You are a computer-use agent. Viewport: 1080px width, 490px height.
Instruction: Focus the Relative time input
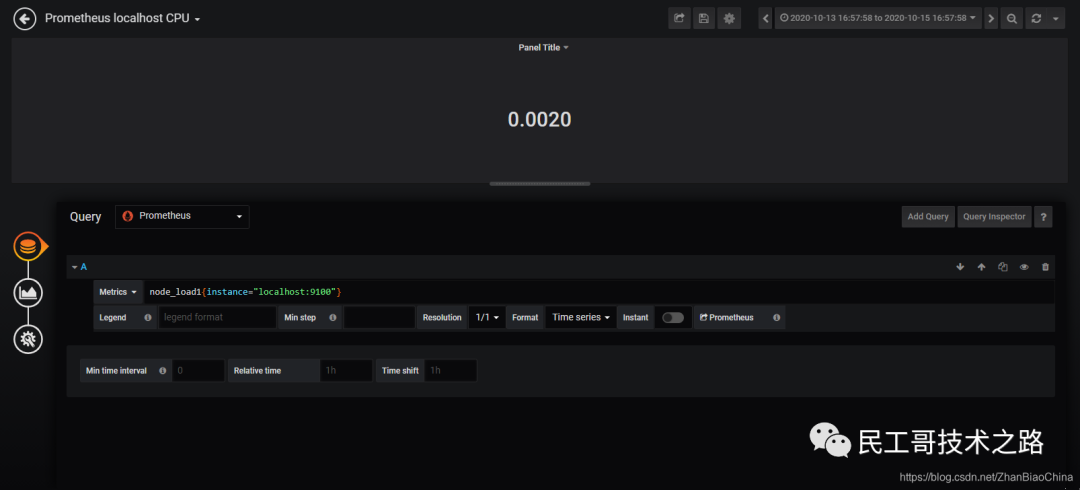click(346, 371)
